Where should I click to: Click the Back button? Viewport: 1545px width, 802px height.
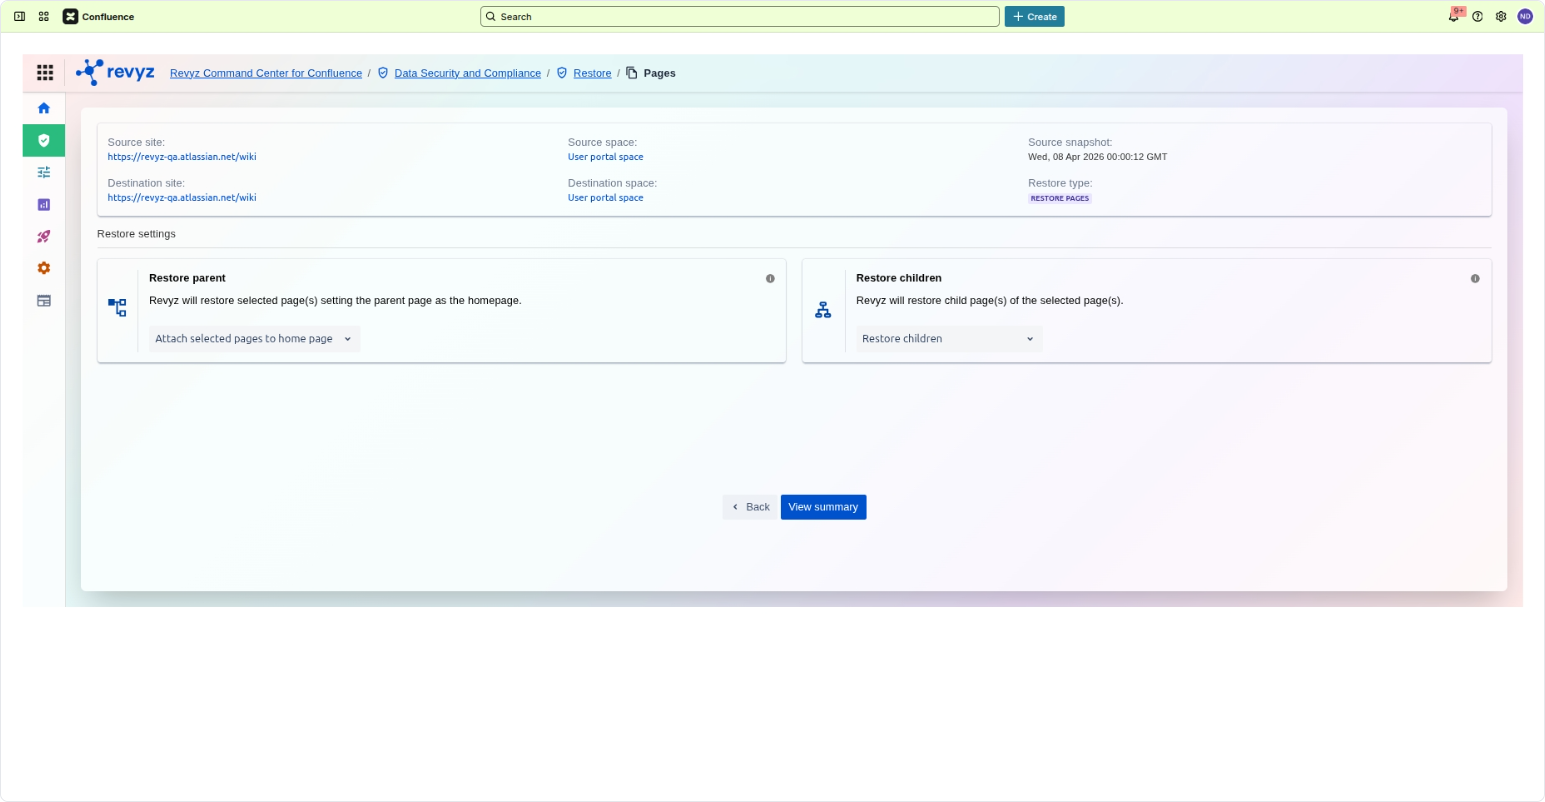click(x=750, y=507)
